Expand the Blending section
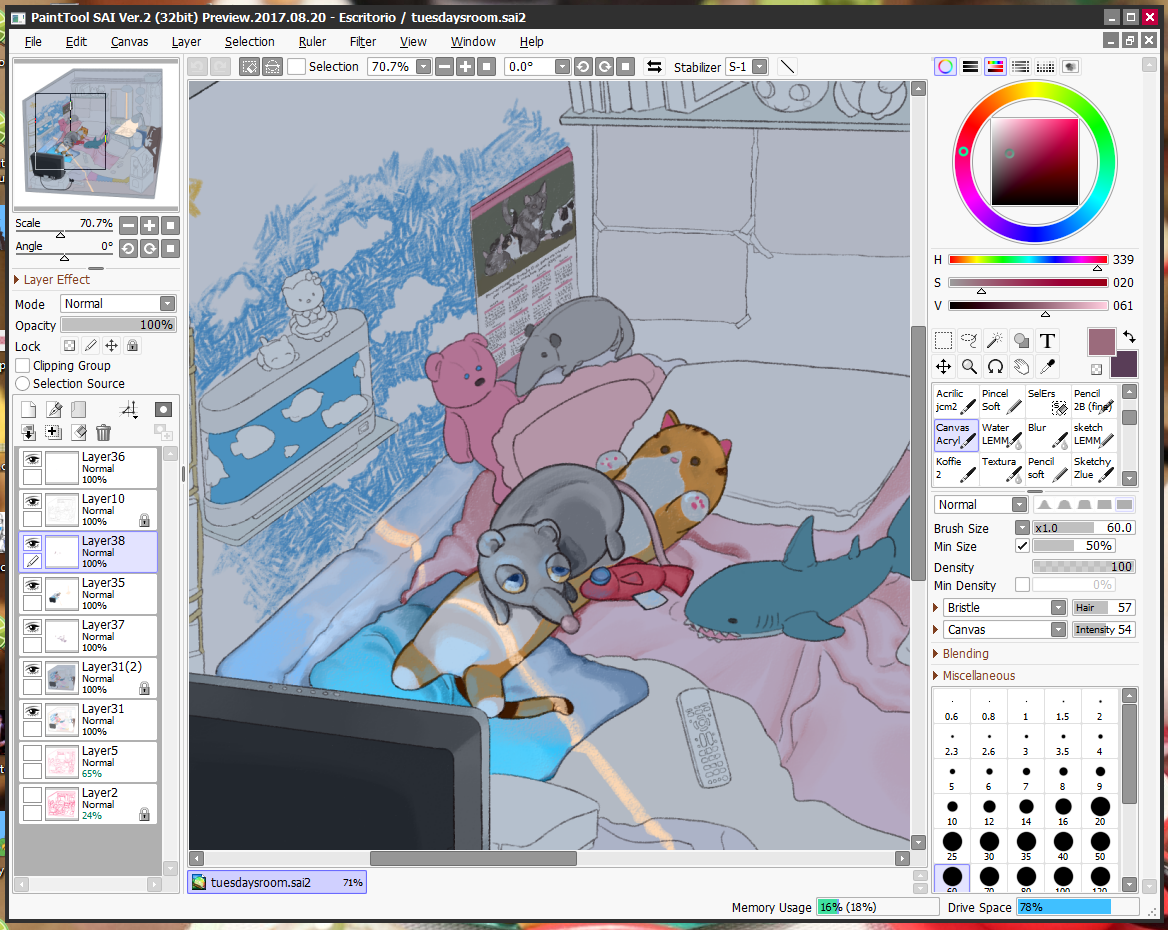Screen dimensions: 1168x930 click(965, 654)
